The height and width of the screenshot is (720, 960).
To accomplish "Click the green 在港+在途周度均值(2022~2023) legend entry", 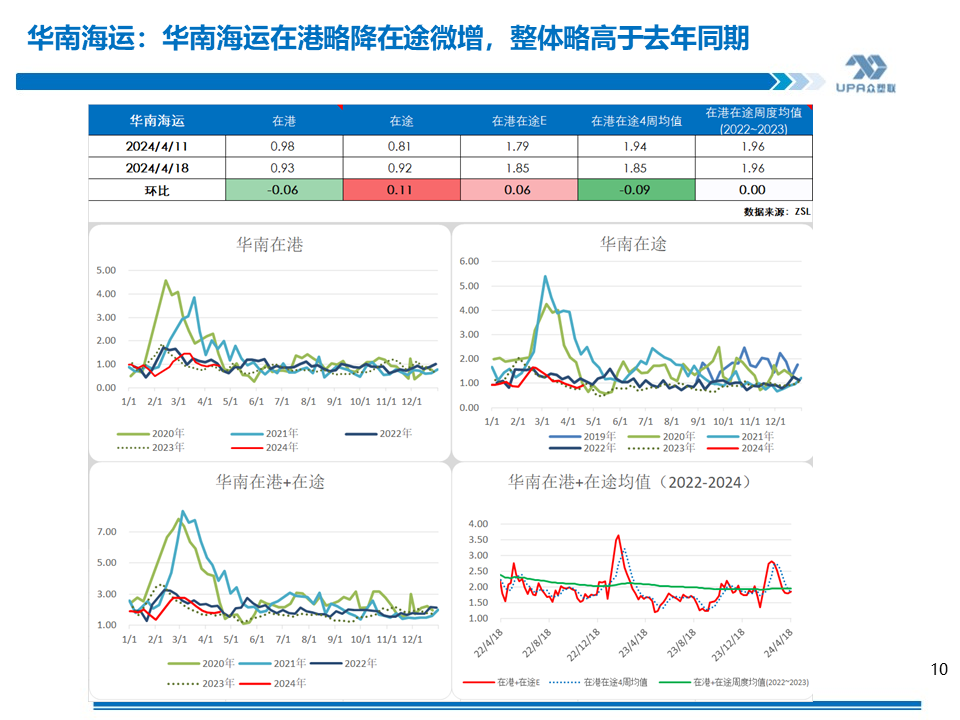I will point(734,682).
